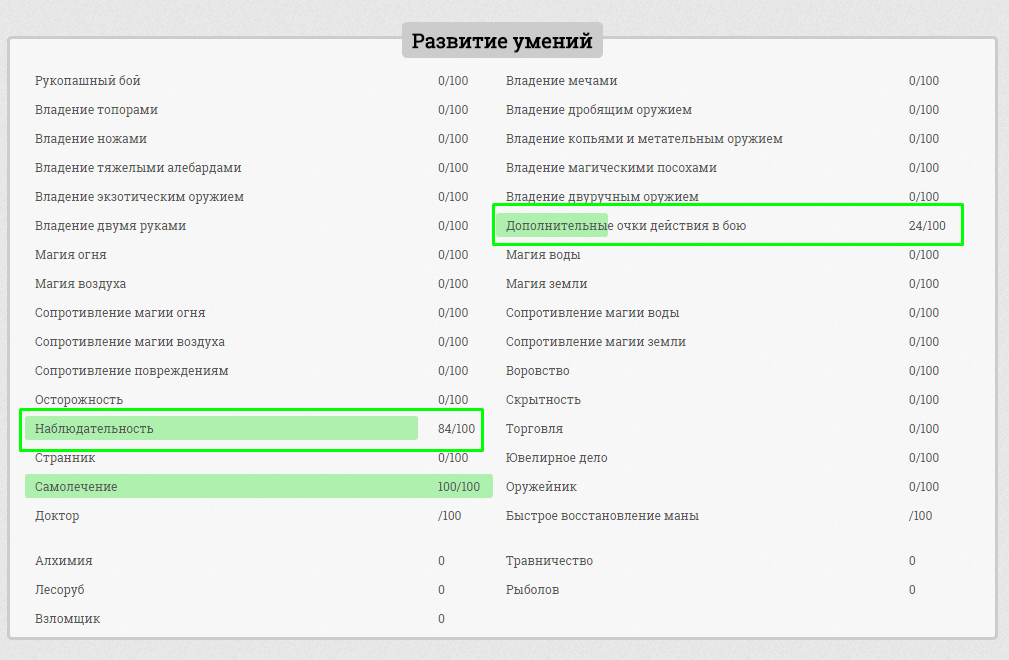Click the 'Наблюдательность' progress bar
This screenshot has height=660, width=1009.
pos(221,428)
